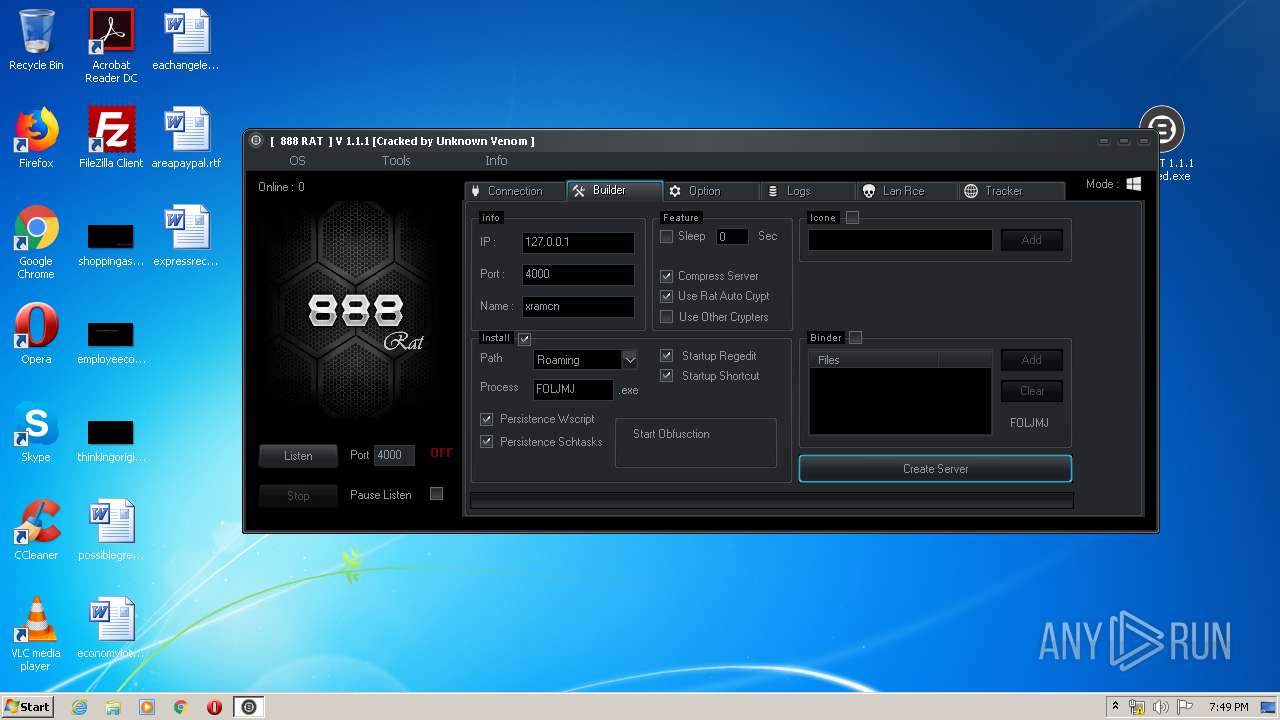Toggle Use Rat Auto Crypt checkbox
Viewport: 1280px width, 720px height.
[x=667, y=296]
